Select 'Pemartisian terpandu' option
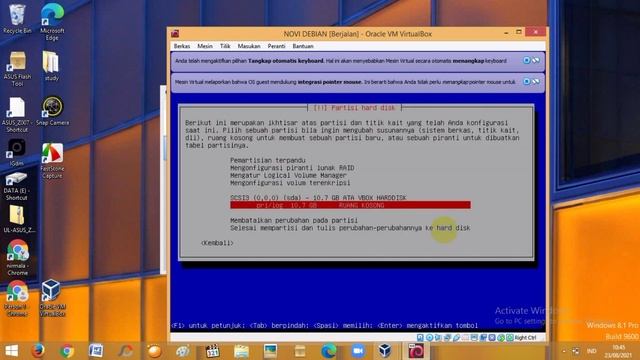The image size is (640, 360). click(268, 160)
